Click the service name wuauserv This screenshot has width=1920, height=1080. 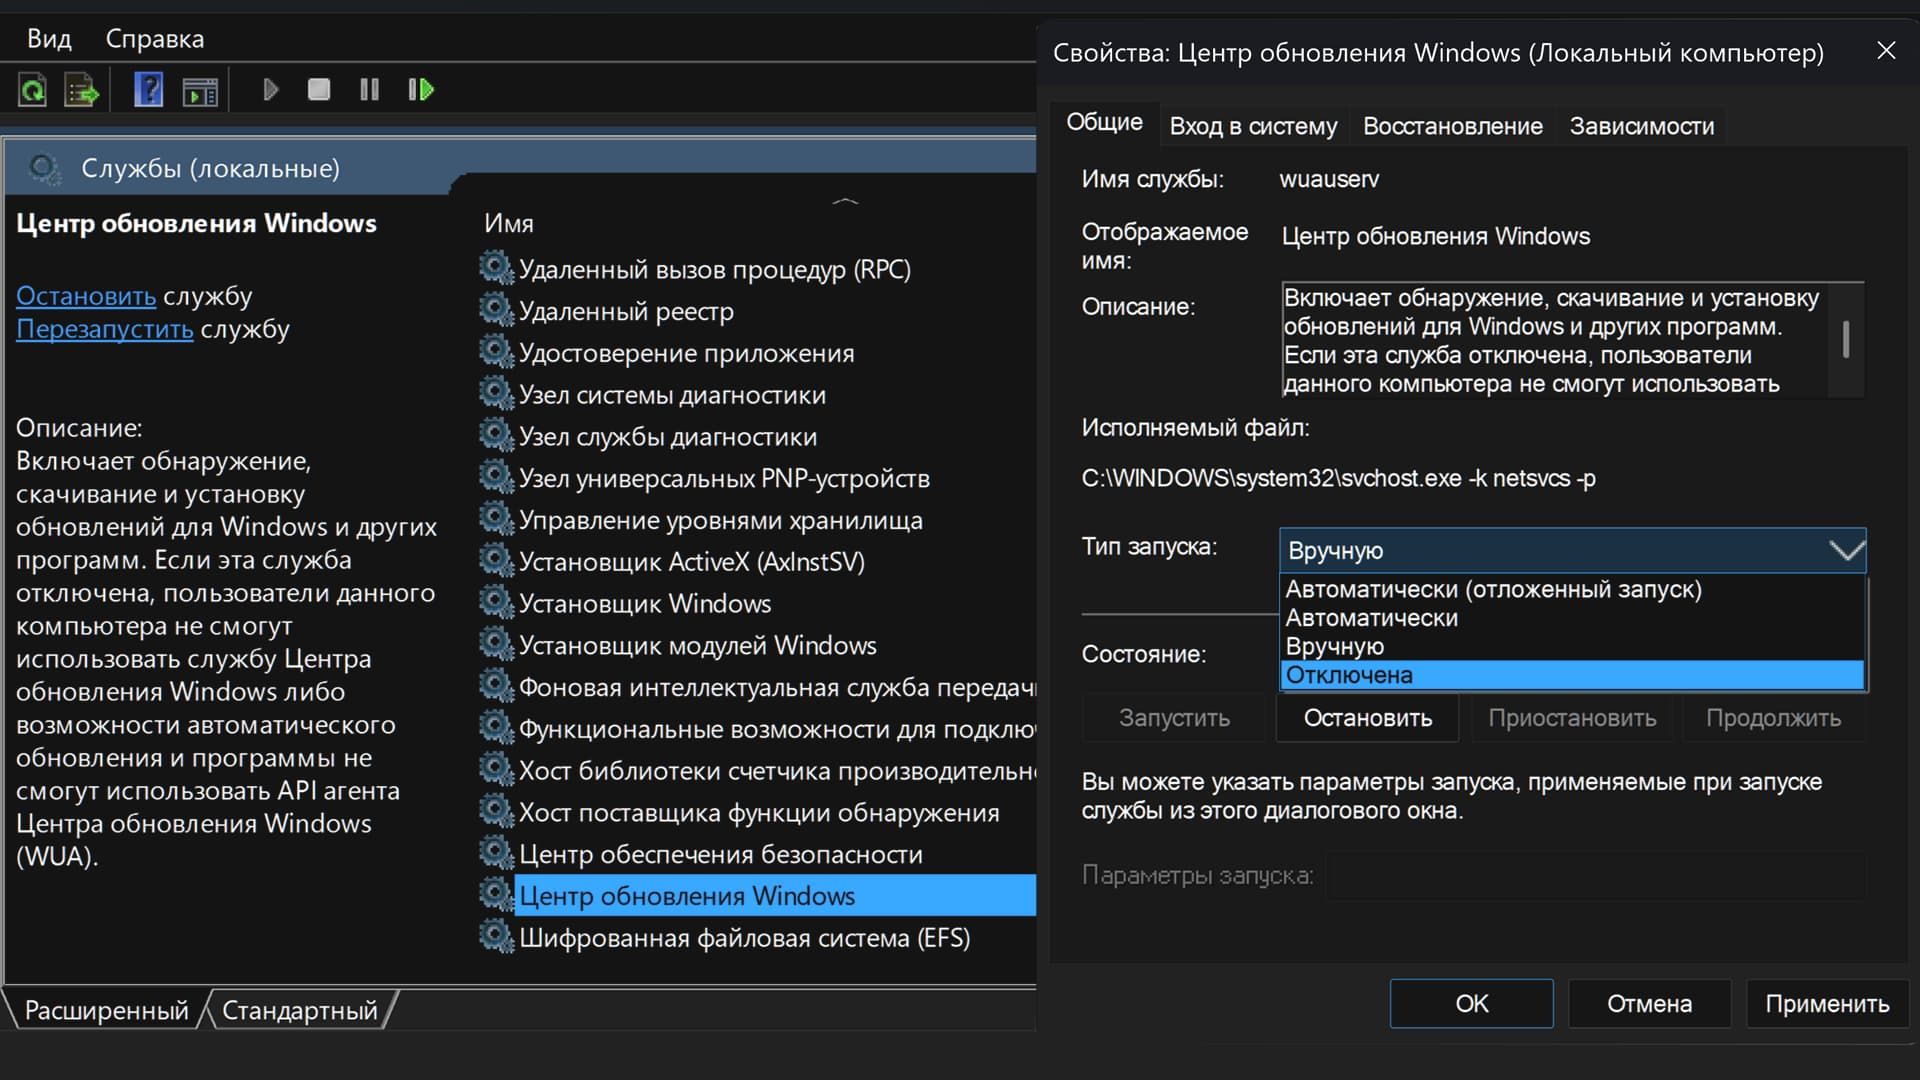(x=1329, y=179)
